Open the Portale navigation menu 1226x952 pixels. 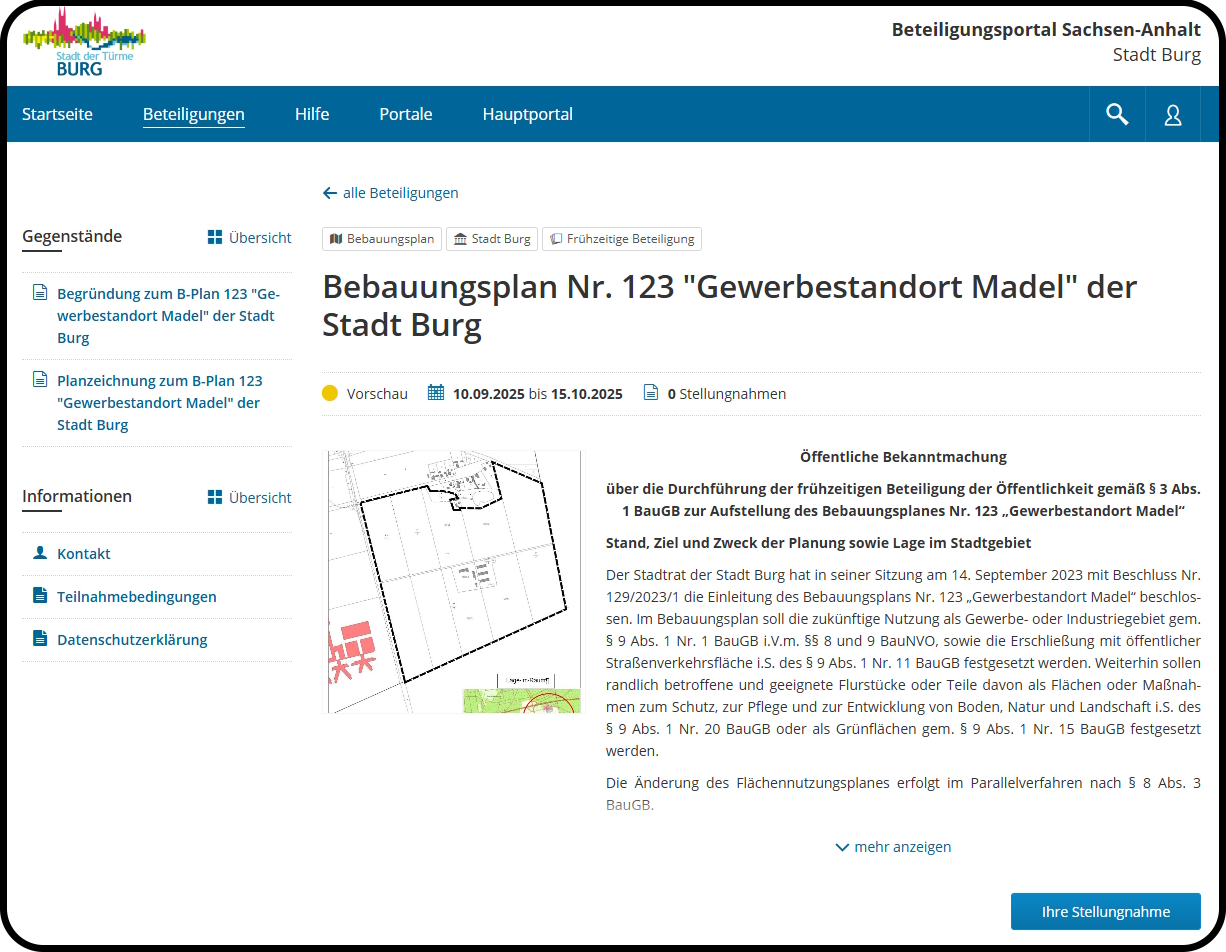click(x=405, y=114)
